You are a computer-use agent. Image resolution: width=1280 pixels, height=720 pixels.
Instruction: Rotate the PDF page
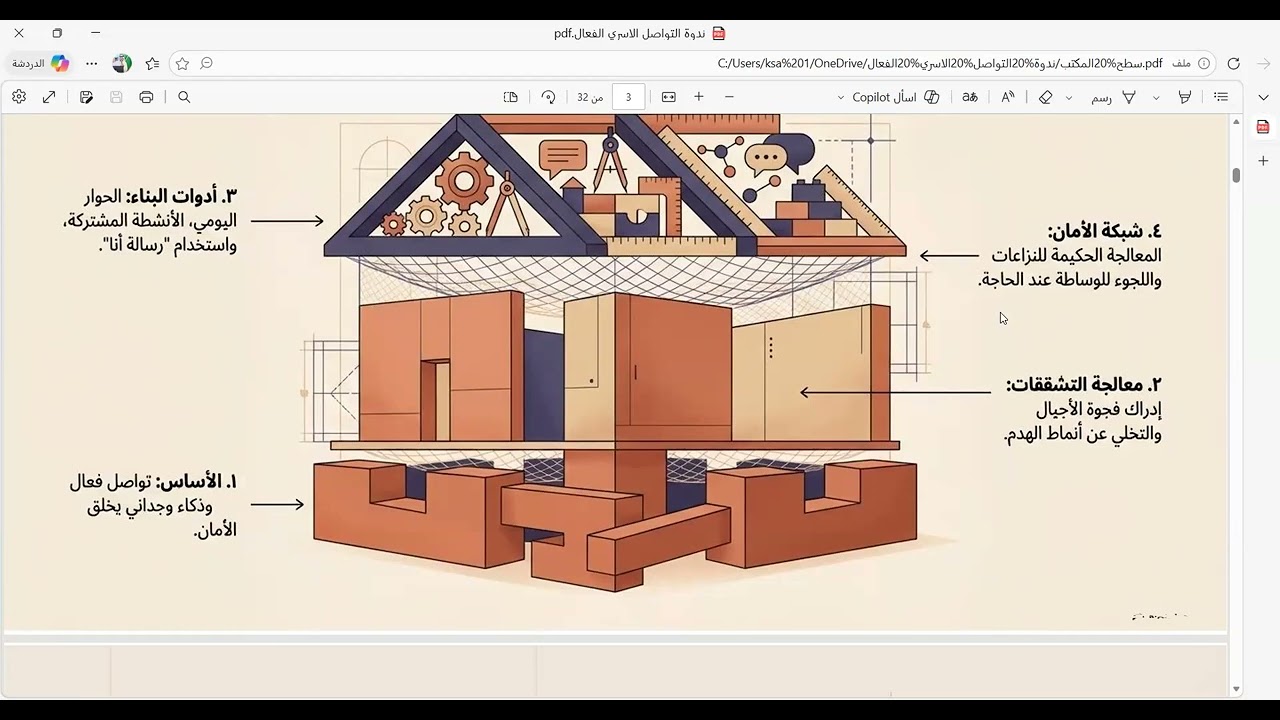(x=548, y=97)
